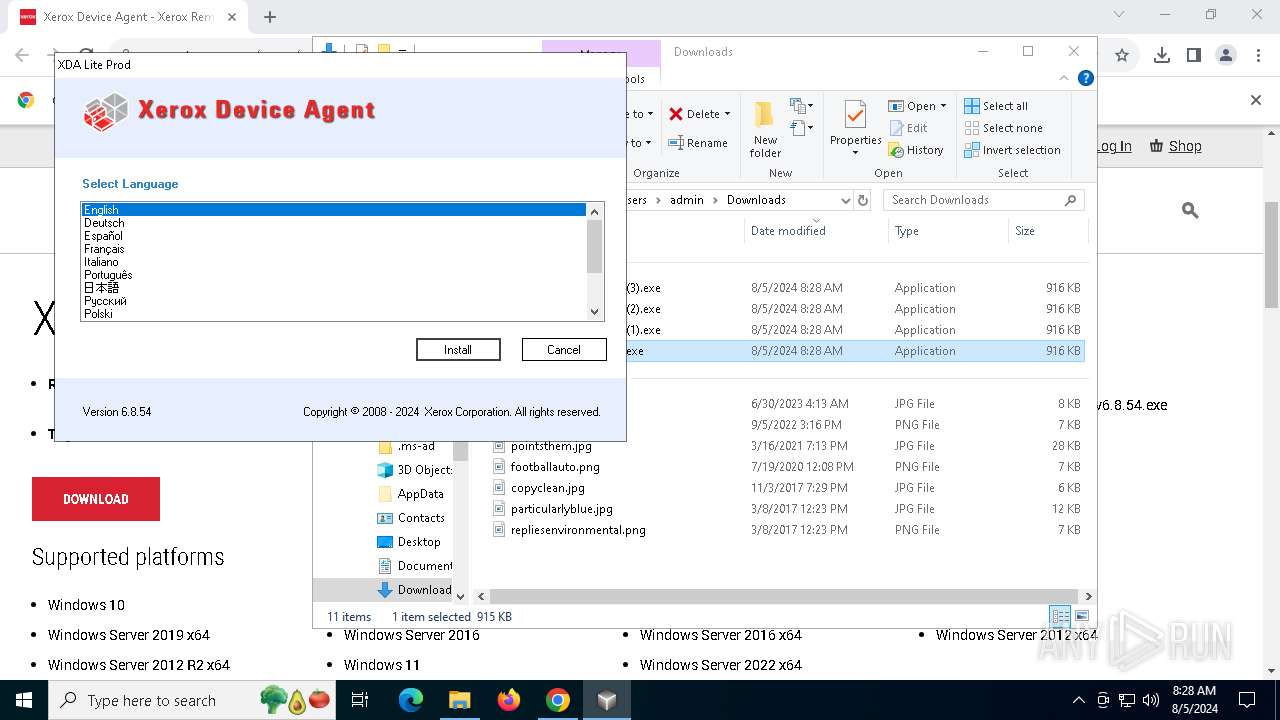This screenshot has height=720, width=1280.
Task: Open Chrome profile avatar icon
Action: (1226, 56)
